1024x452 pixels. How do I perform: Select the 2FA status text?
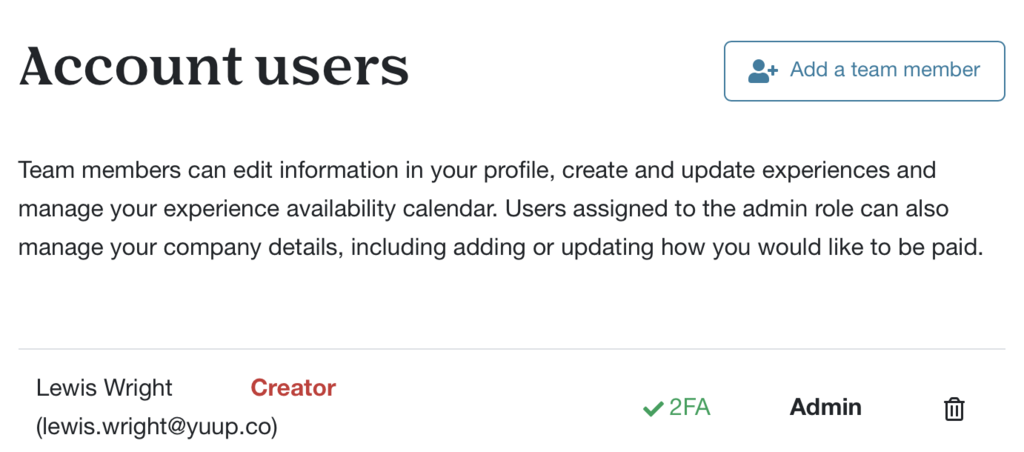(690, 408)
